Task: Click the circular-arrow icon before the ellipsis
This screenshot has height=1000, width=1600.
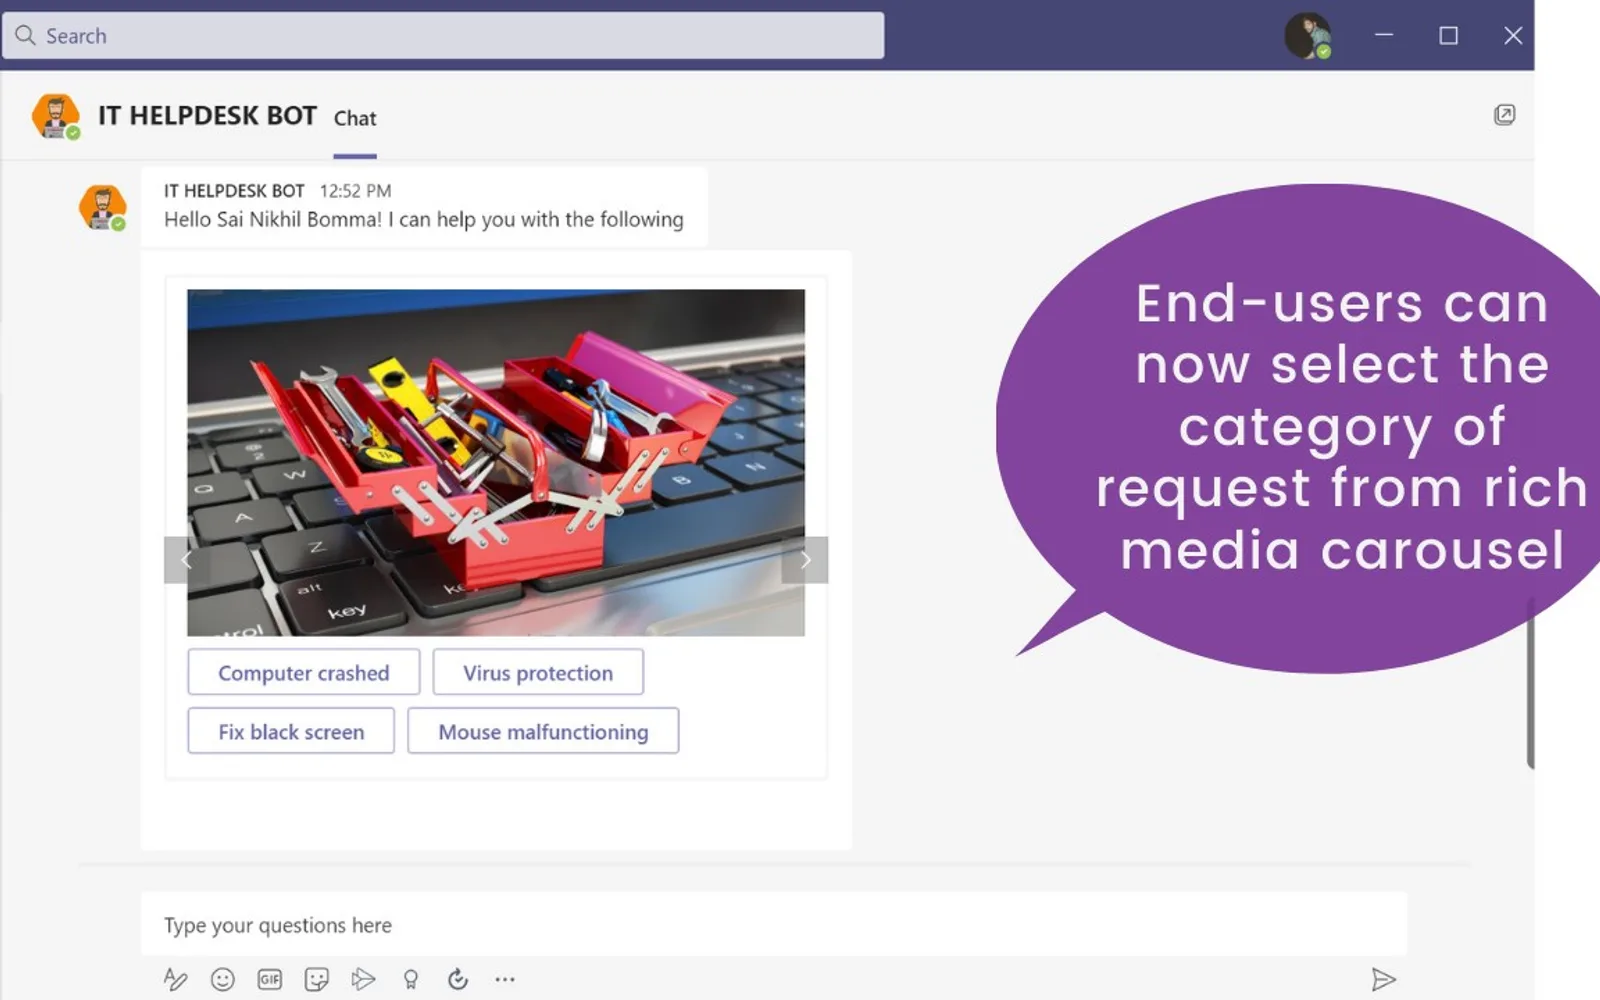Action: coord(458,979)
